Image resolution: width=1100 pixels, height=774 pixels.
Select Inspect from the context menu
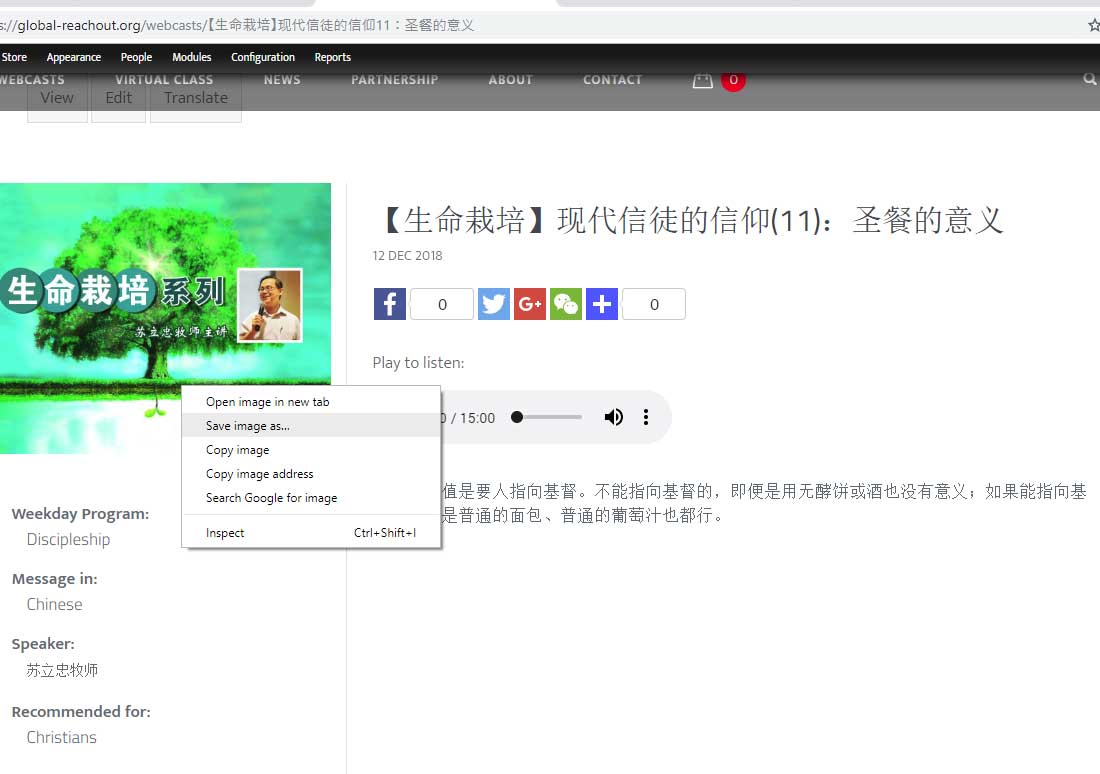(x=311, y=533)
